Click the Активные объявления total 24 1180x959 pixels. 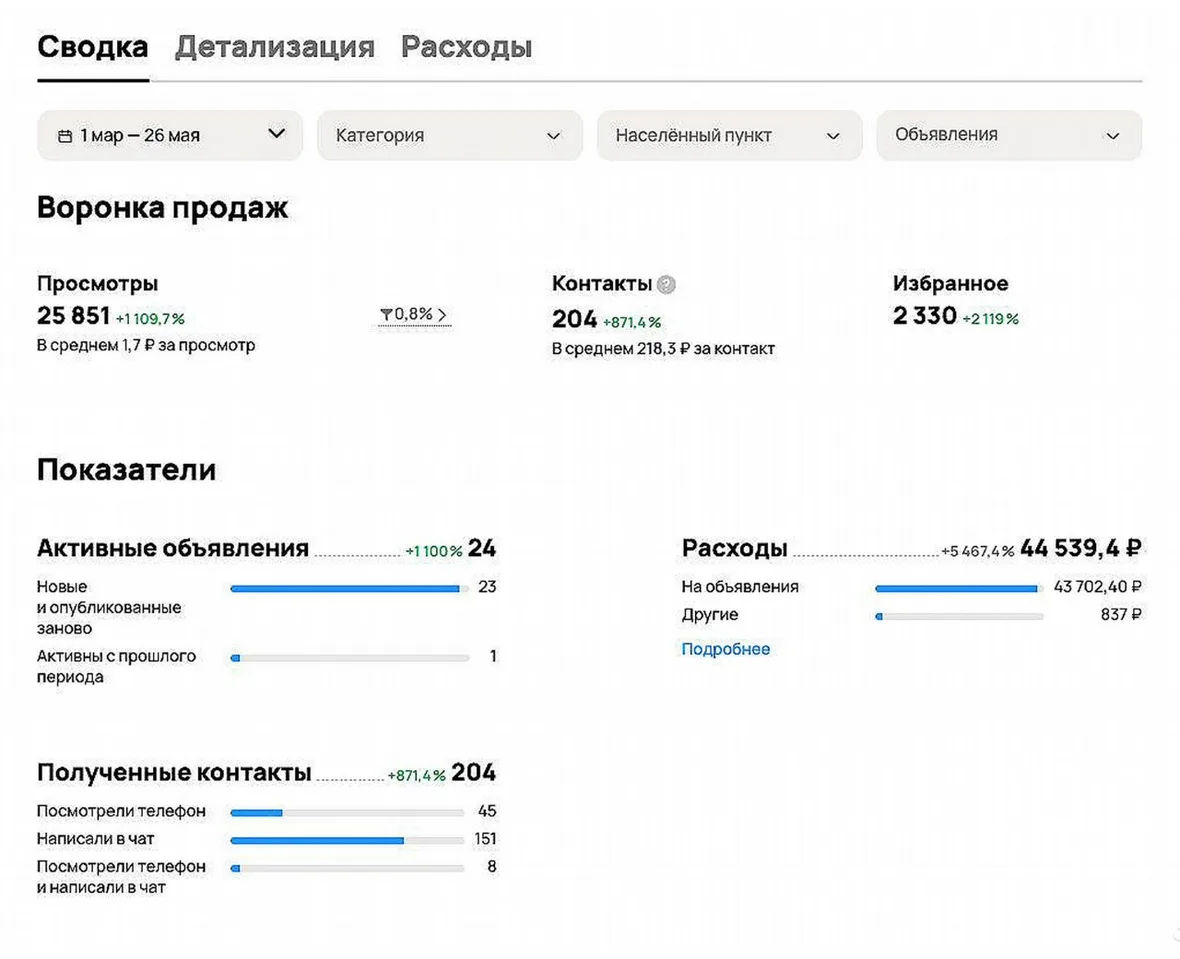pyautogui.click(x=482, y=548)
